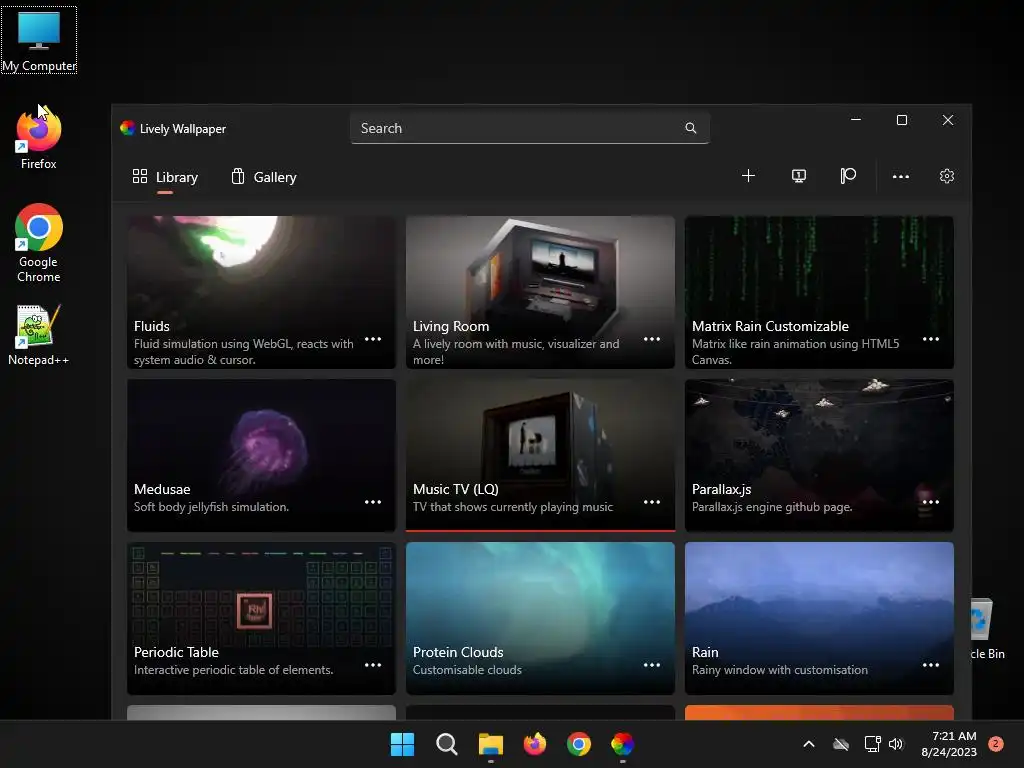Click the Lively Wallpaper logo in title bar
The image size is (1024, 768).
tap(127, 128)
